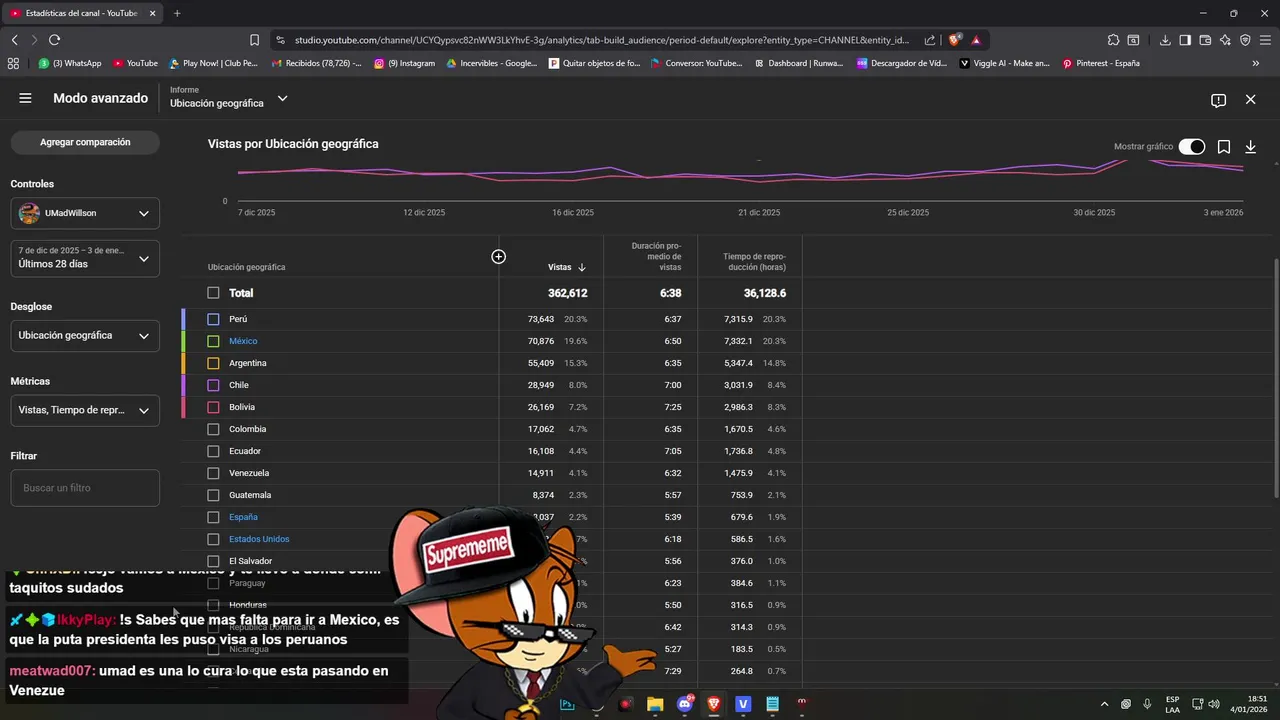Uncheck the México row checkbox
Viewport: 1280px width, 720px height.
[x=213, y=341]
